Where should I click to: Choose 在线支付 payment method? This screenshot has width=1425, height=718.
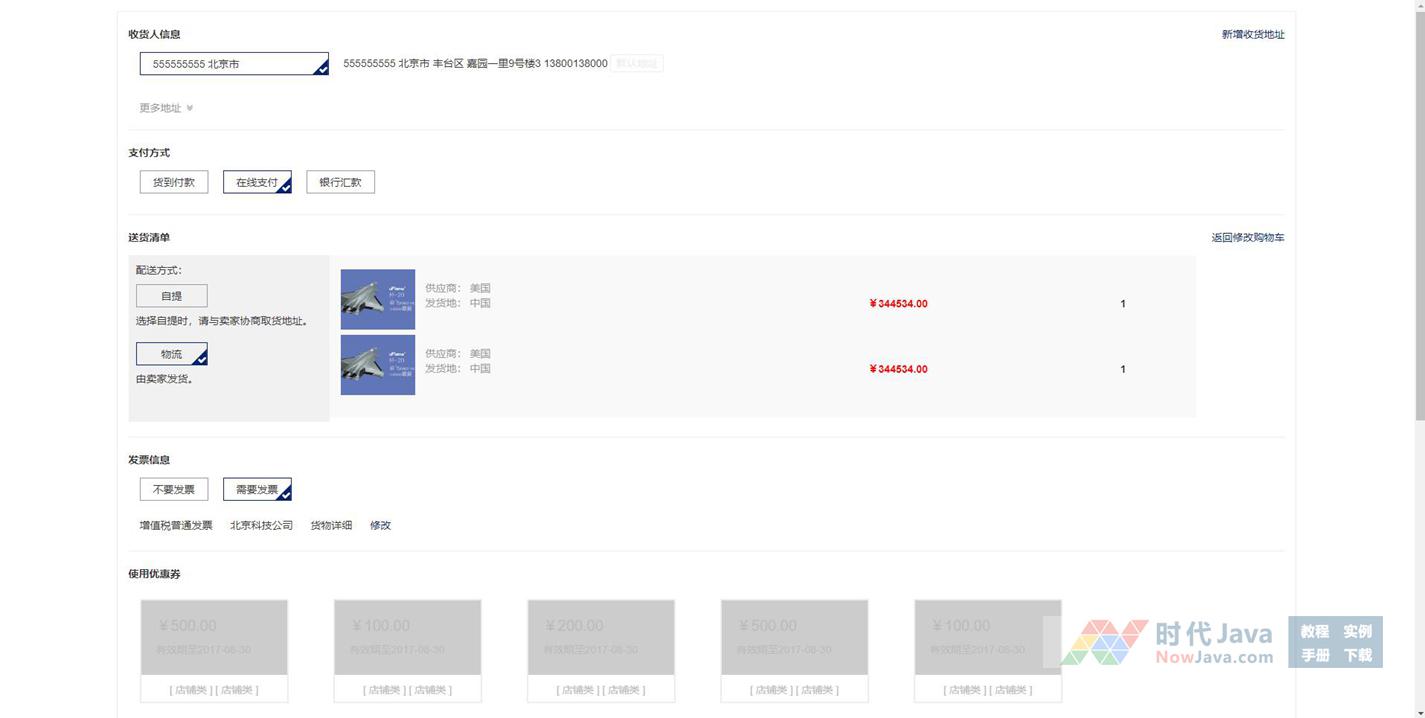point(257,182)
